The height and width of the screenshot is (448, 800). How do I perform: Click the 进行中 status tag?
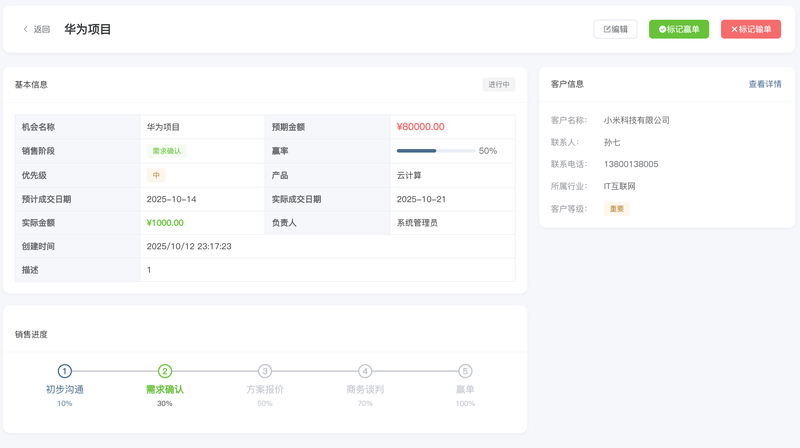coord(498,84)
